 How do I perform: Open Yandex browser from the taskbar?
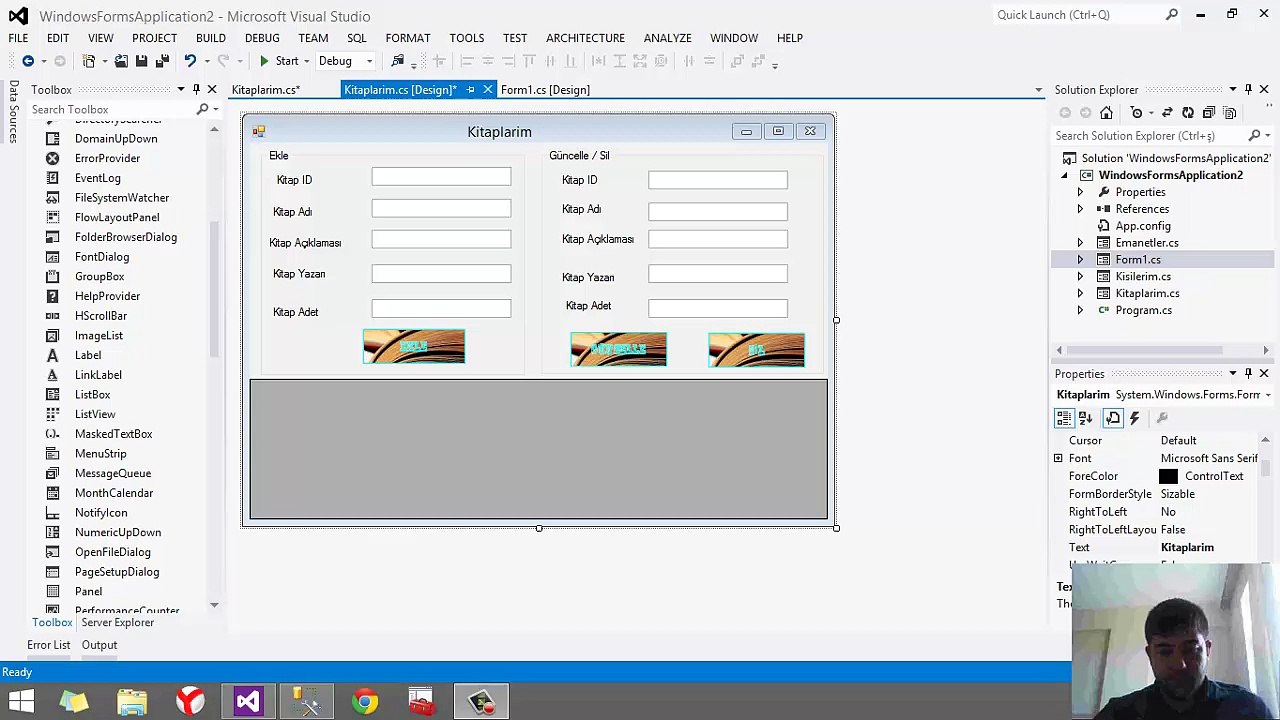point(190,702)
